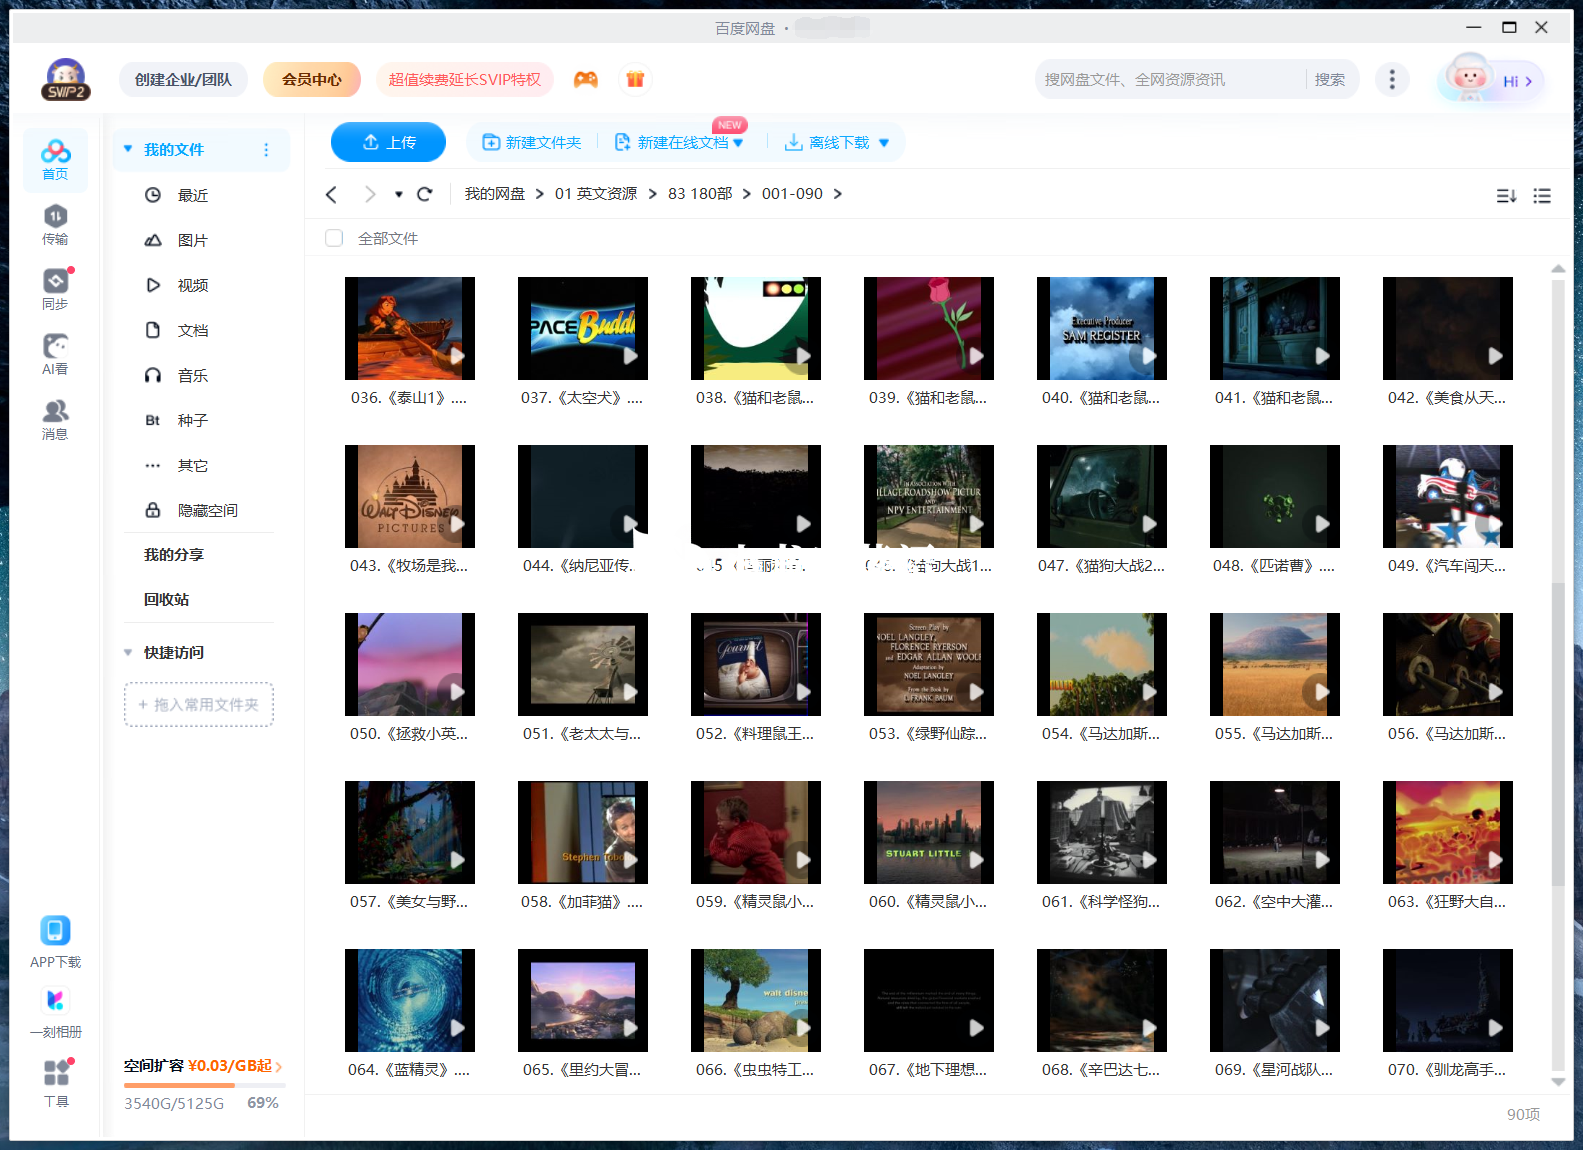Click the gift box icon in header
1583x1150 pixels.
pyautogui.click(x=635, y=80)
